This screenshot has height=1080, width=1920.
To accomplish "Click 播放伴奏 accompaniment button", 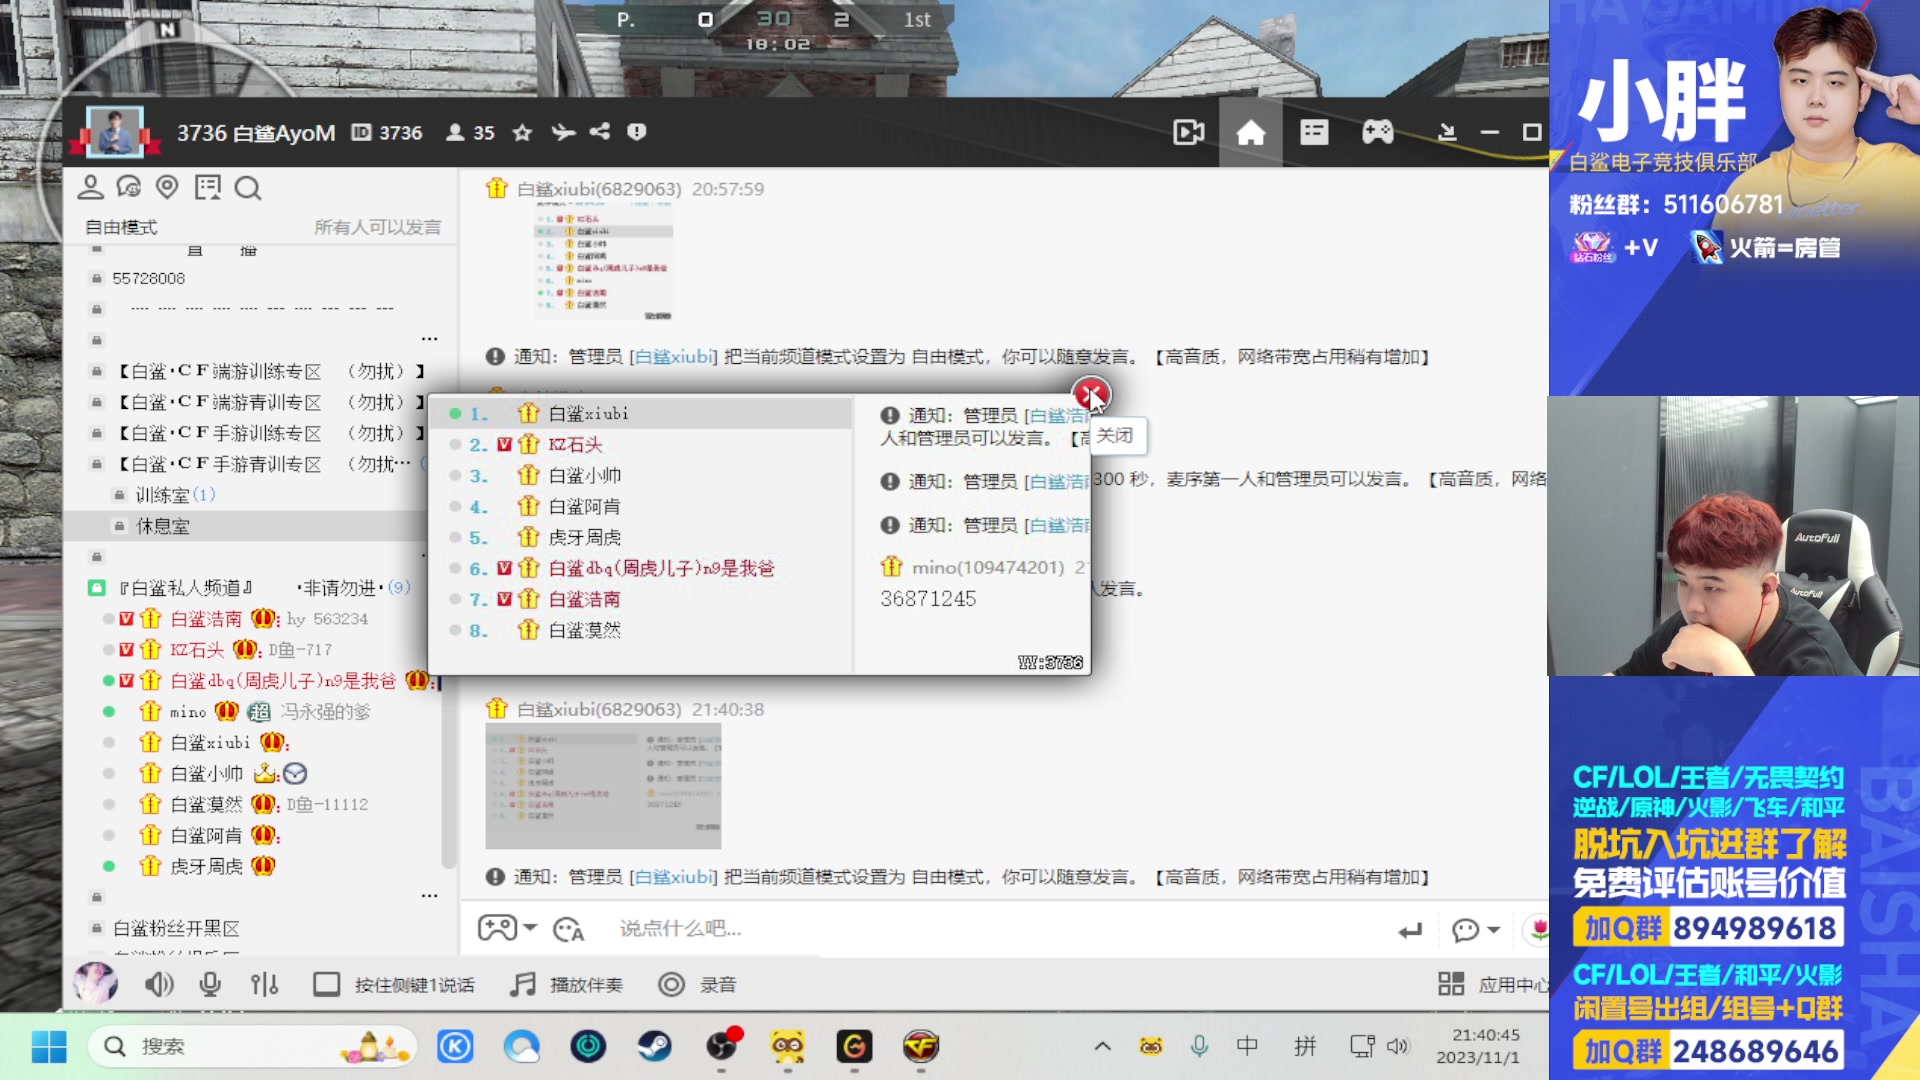I will tap(566, 985).
